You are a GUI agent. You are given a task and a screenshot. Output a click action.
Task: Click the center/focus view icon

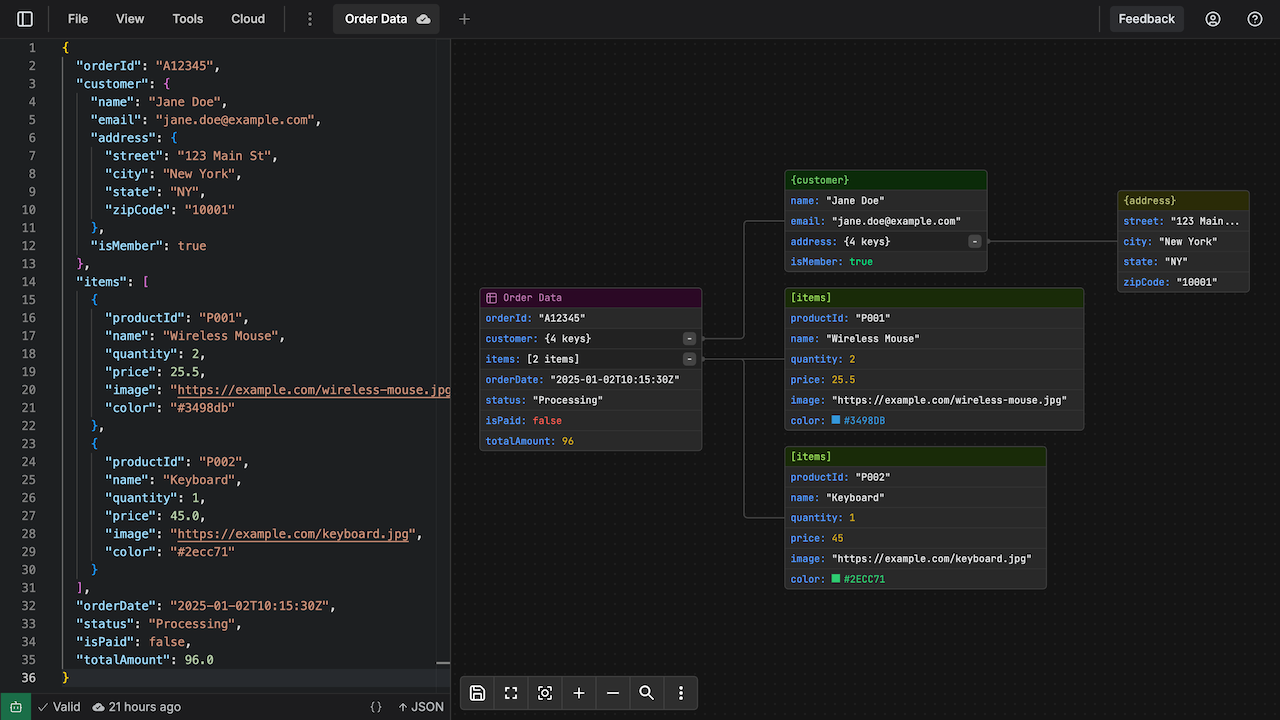click(545, 693)
